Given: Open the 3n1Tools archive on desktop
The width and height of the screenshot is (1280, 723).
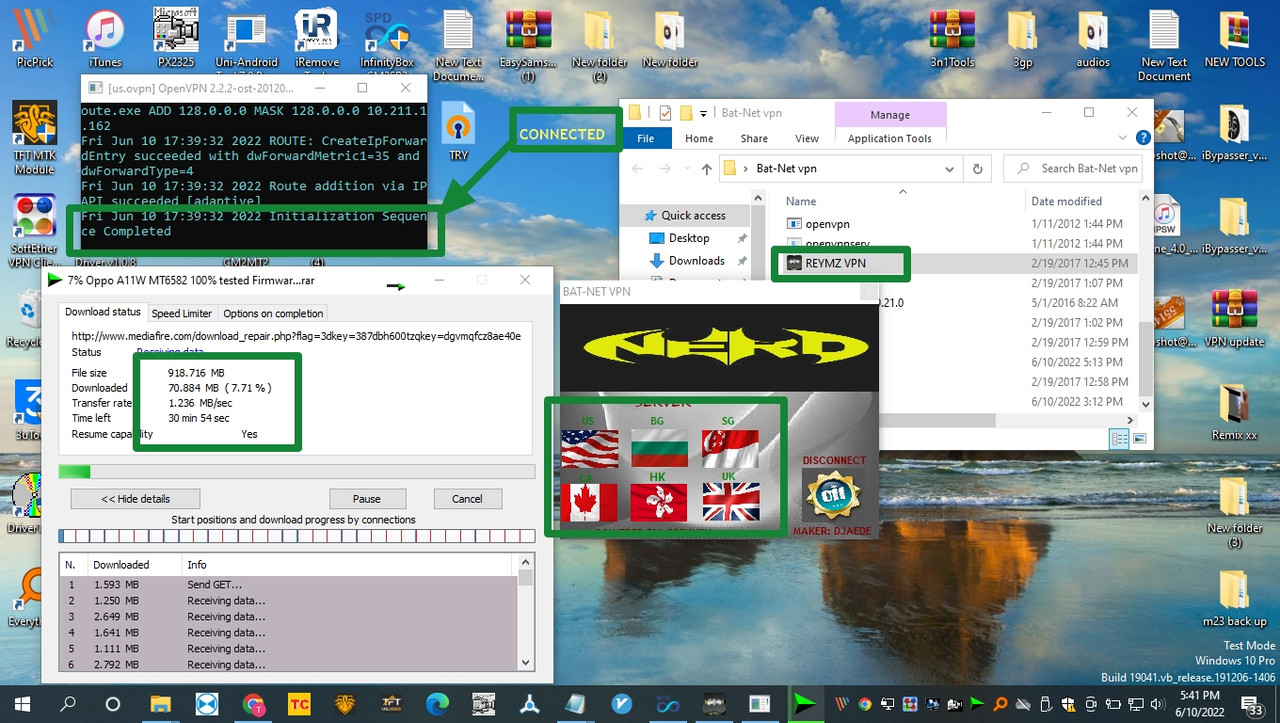Looking at the screenshot, I should pos(951,39).
